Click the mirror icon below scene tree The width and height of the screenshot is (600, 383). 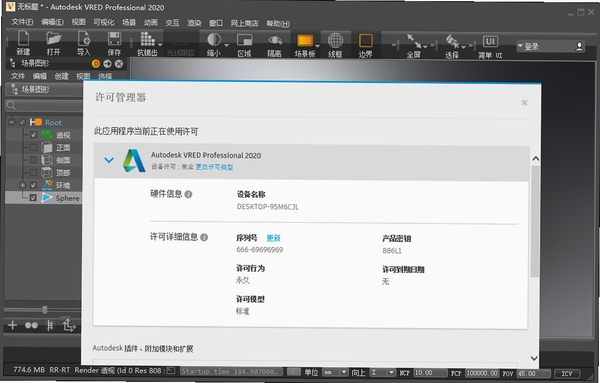click(50, 326)
